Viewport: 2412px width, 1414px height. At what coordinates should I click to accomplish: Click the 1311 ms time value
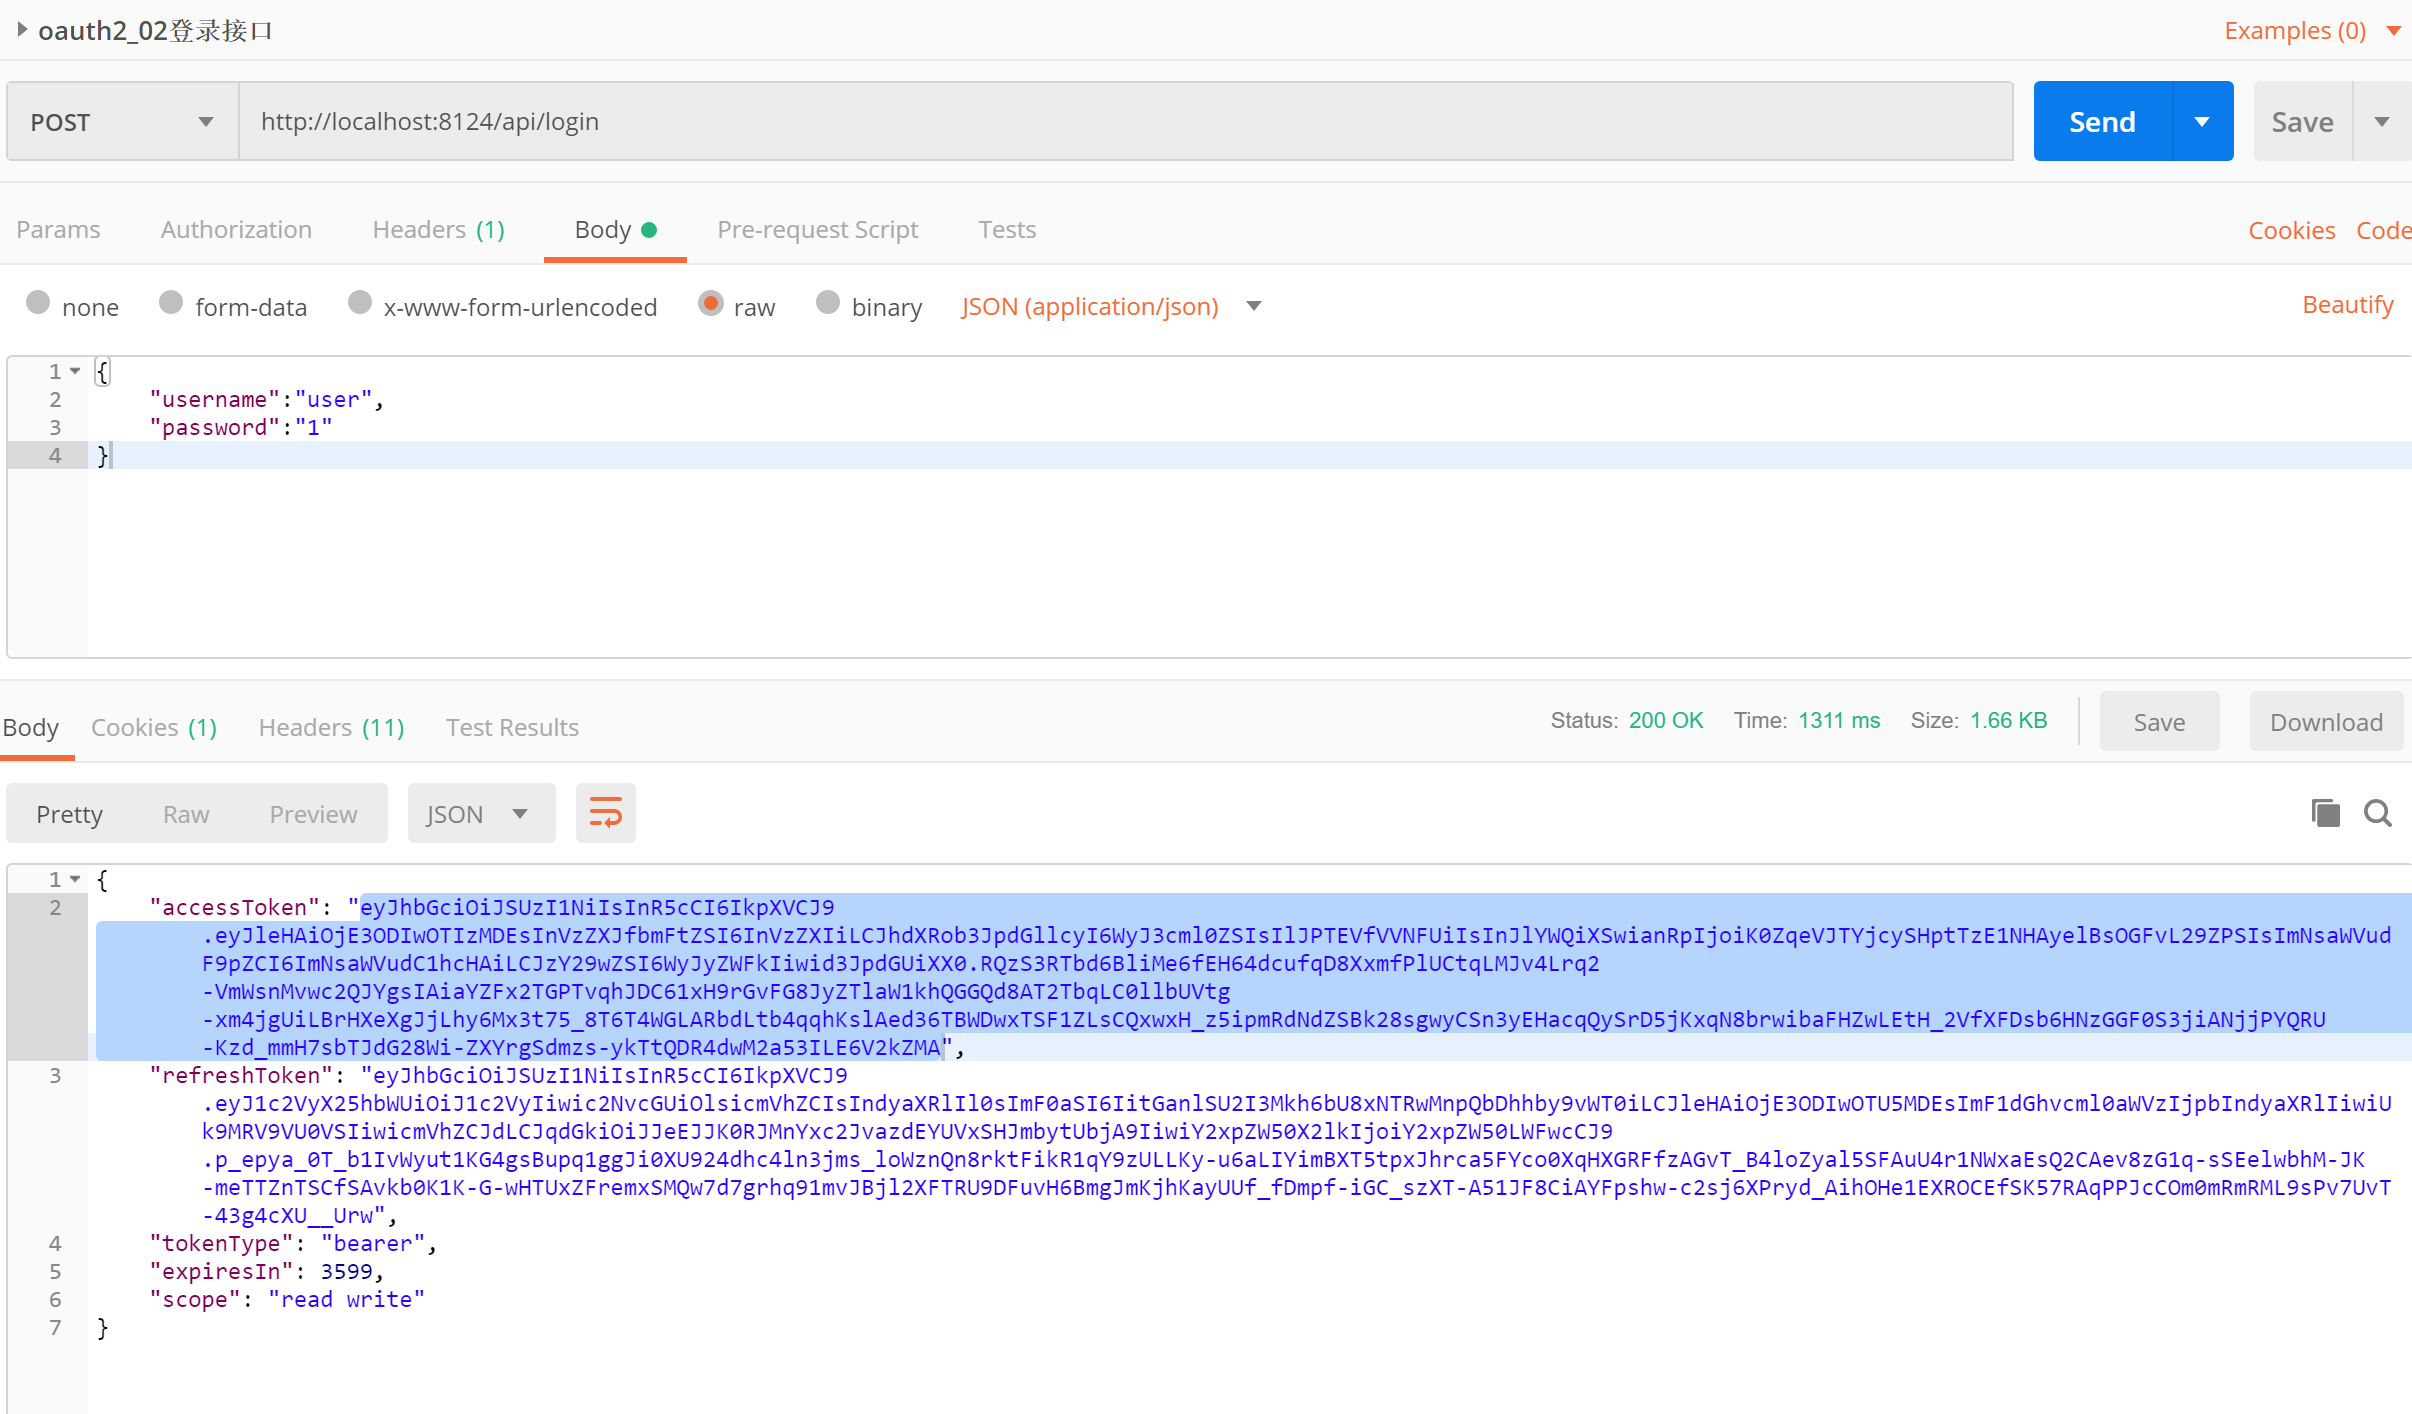(x=1839, y=720)
